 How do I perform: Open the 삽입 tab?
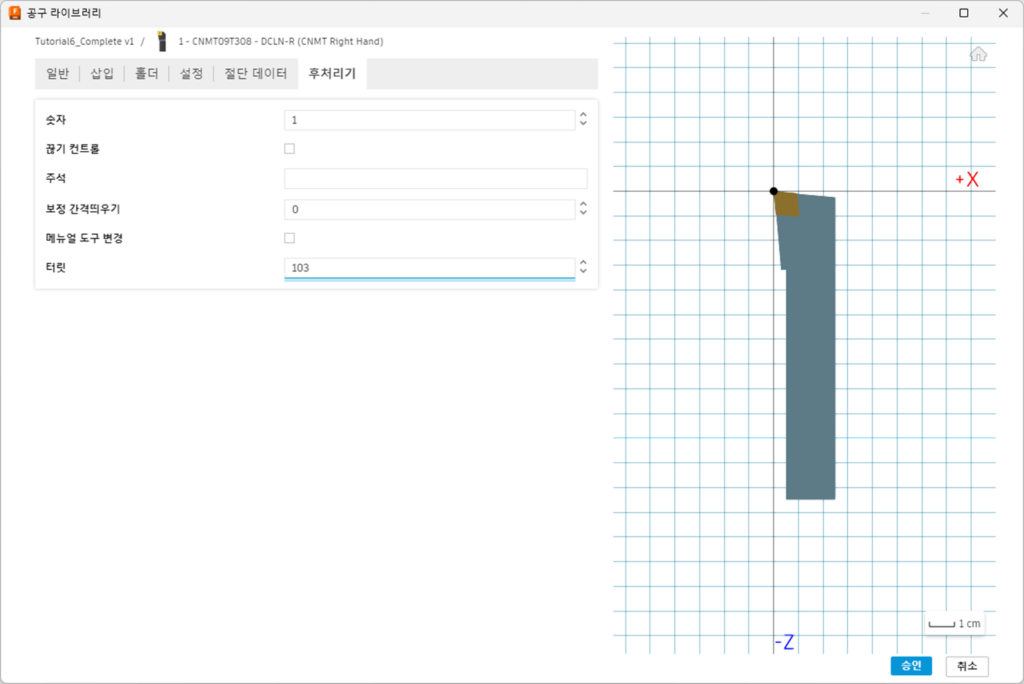click(x=102, y=73)
